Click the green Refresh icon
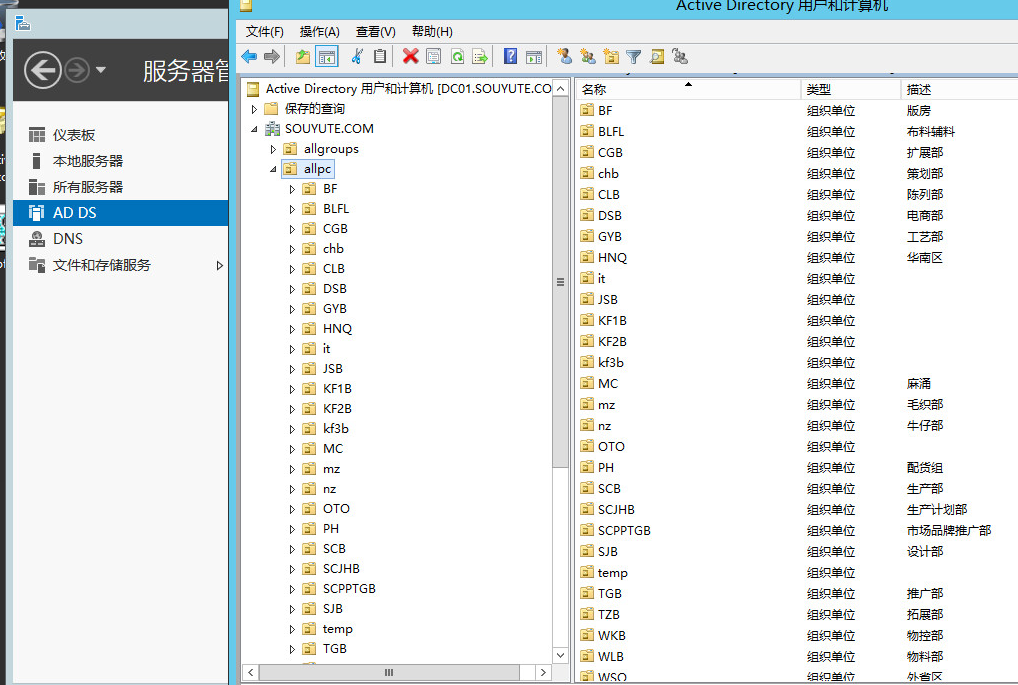The image size is (1018, 685). [457, 56]
